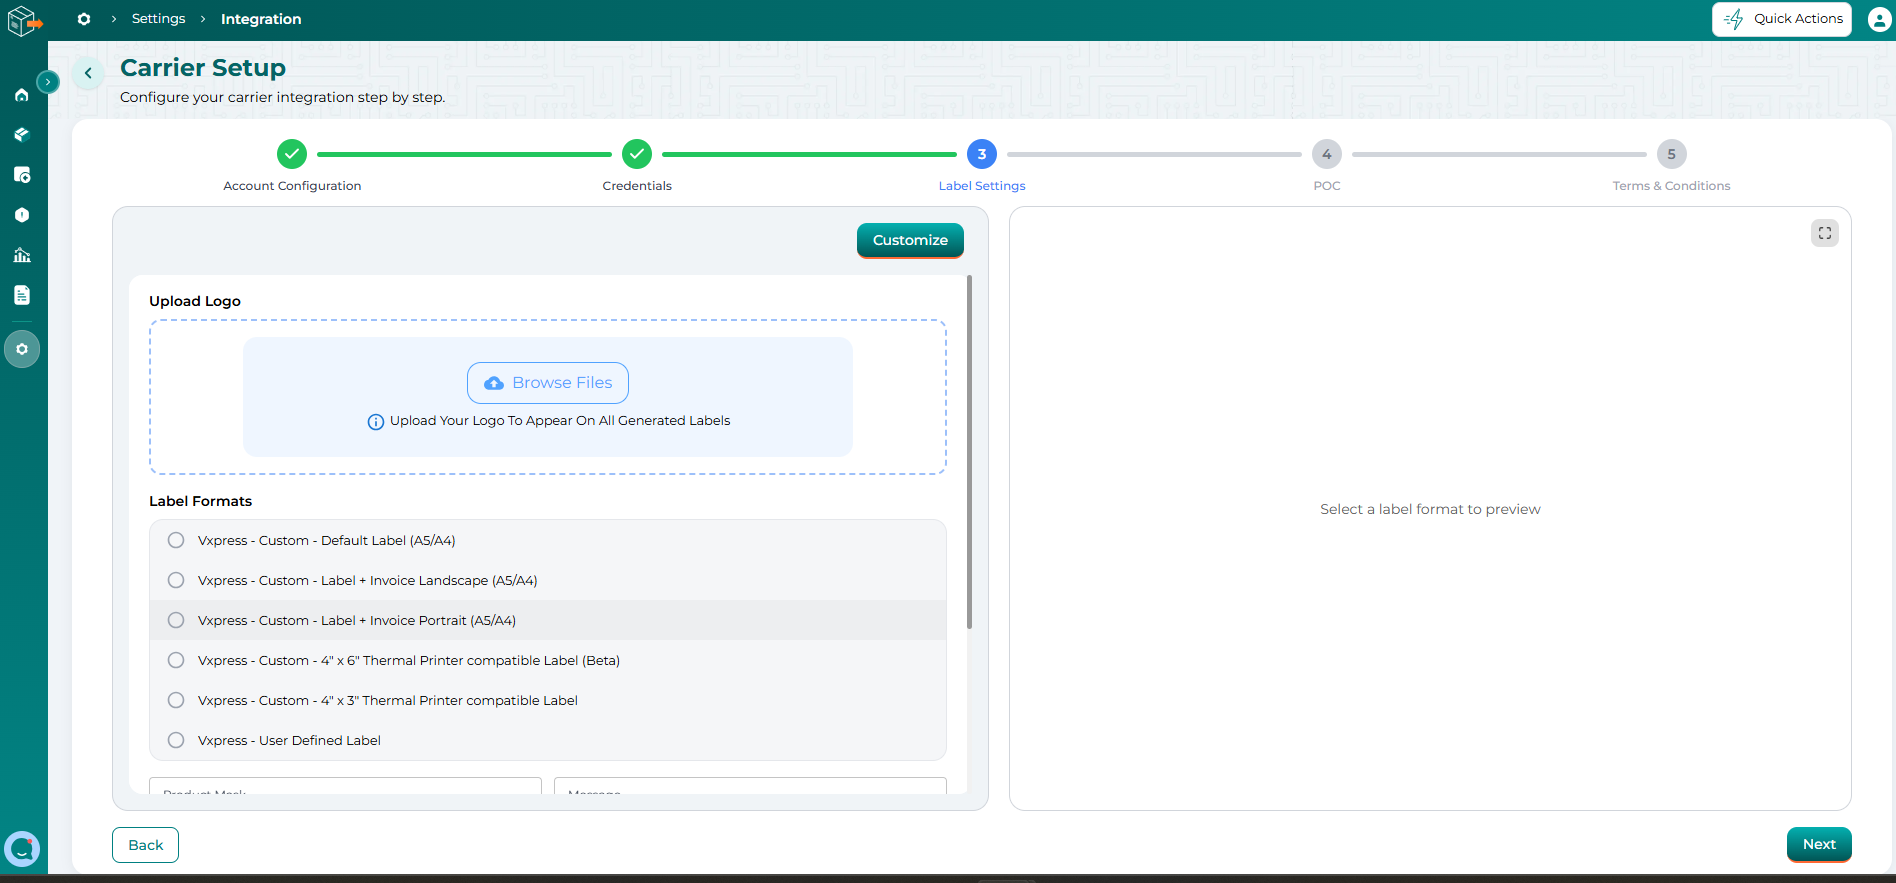Image resolution: width=1896 pixels, height=883 pixels.
Task: Click the upload info circle icon
Action: point(376,422)
